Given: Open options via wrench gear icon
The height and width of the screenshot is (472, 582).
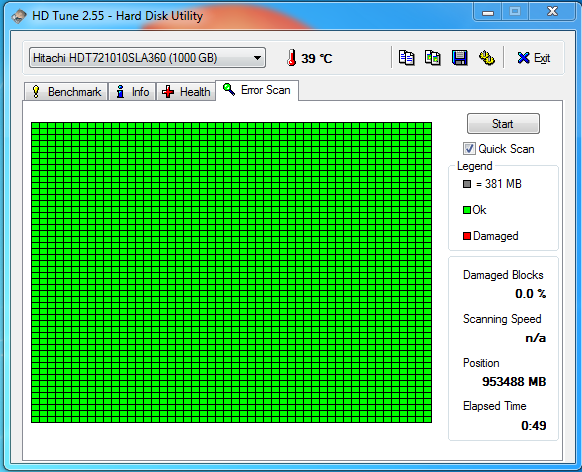Looking at the screenshot, I should [x=486, y=58].
